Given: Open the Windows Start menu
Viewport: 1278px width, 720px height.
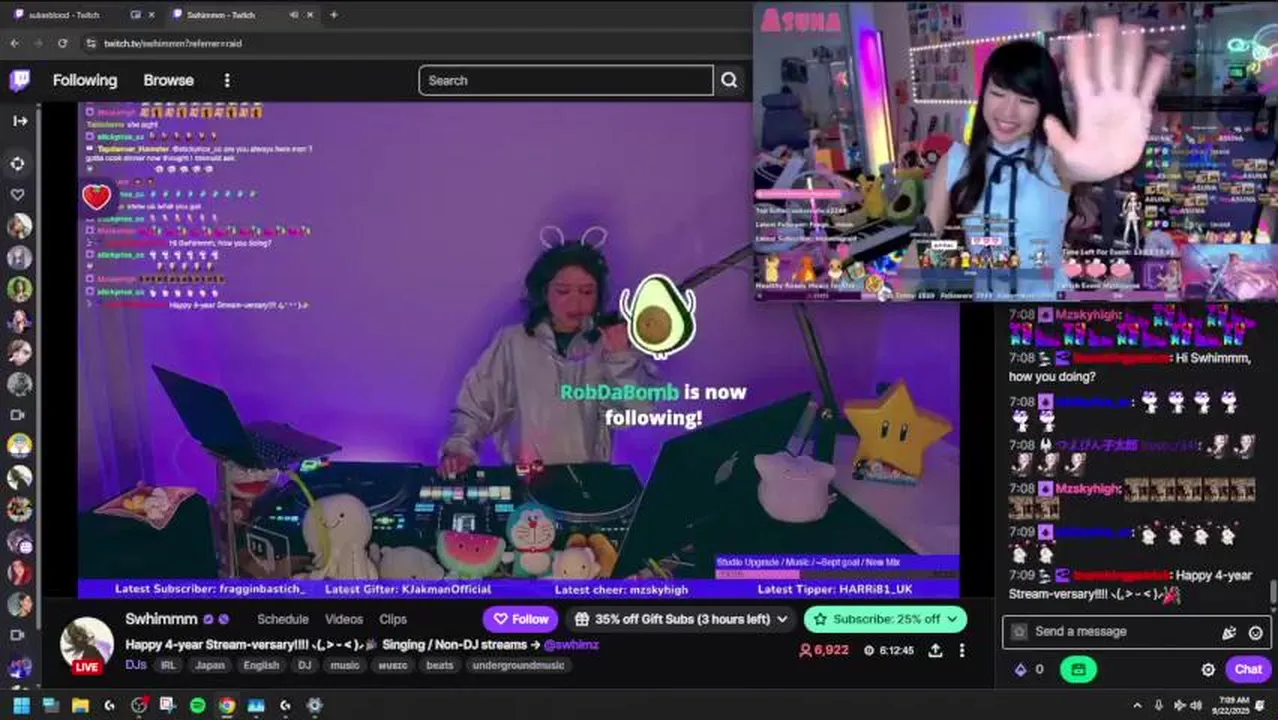Looking at the screenshot, I should tap(21, 705).
